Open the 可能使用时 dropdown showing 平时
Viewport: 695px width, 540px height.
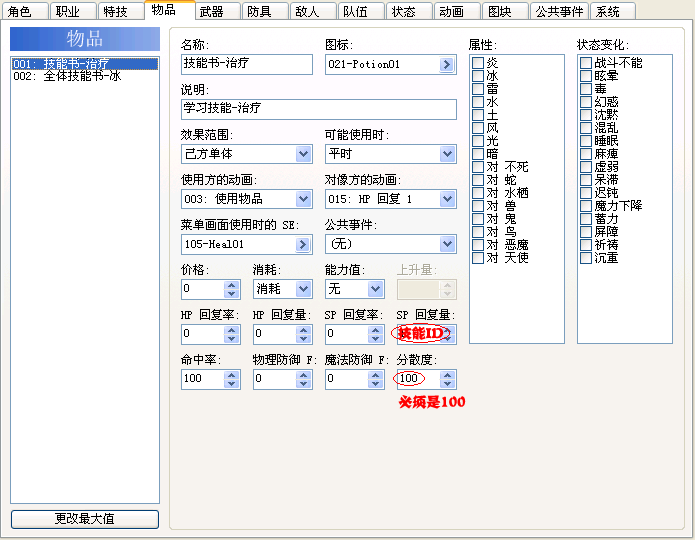point(390,154)
